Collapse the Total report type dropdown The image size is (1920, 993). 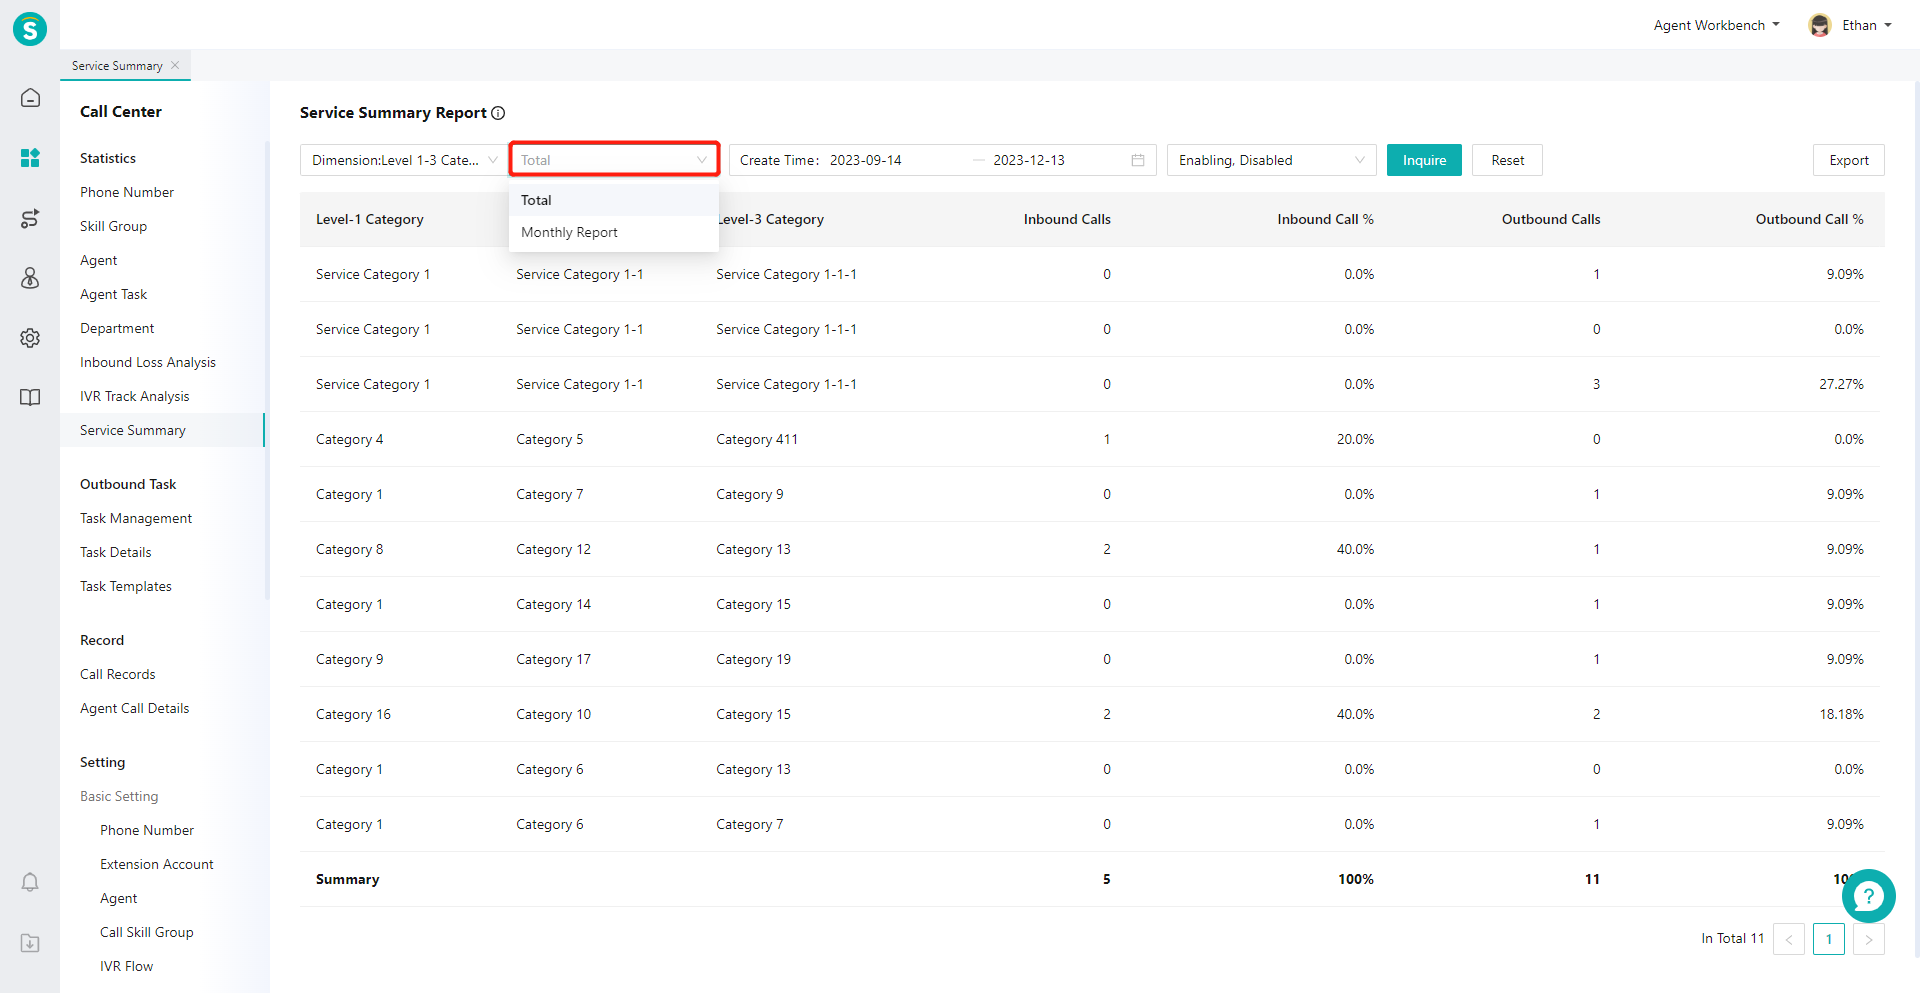coord(614,160)
